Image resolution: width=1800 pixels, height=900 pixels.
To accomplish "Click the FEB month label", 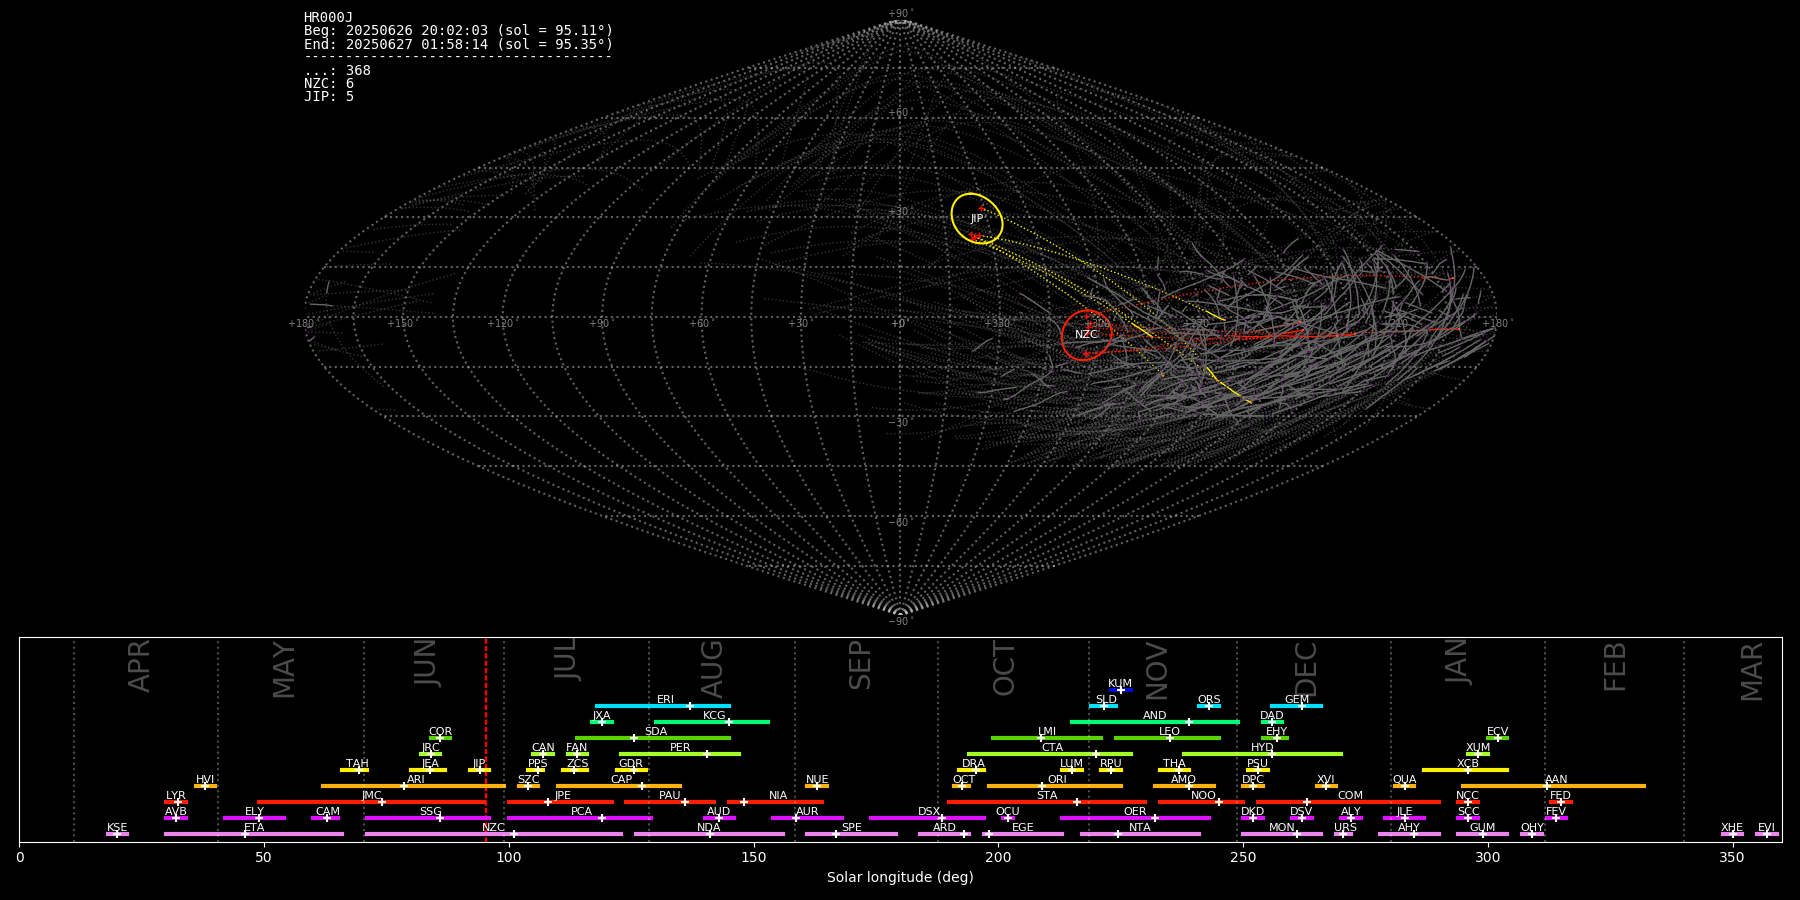I will tap(1615, 667).
